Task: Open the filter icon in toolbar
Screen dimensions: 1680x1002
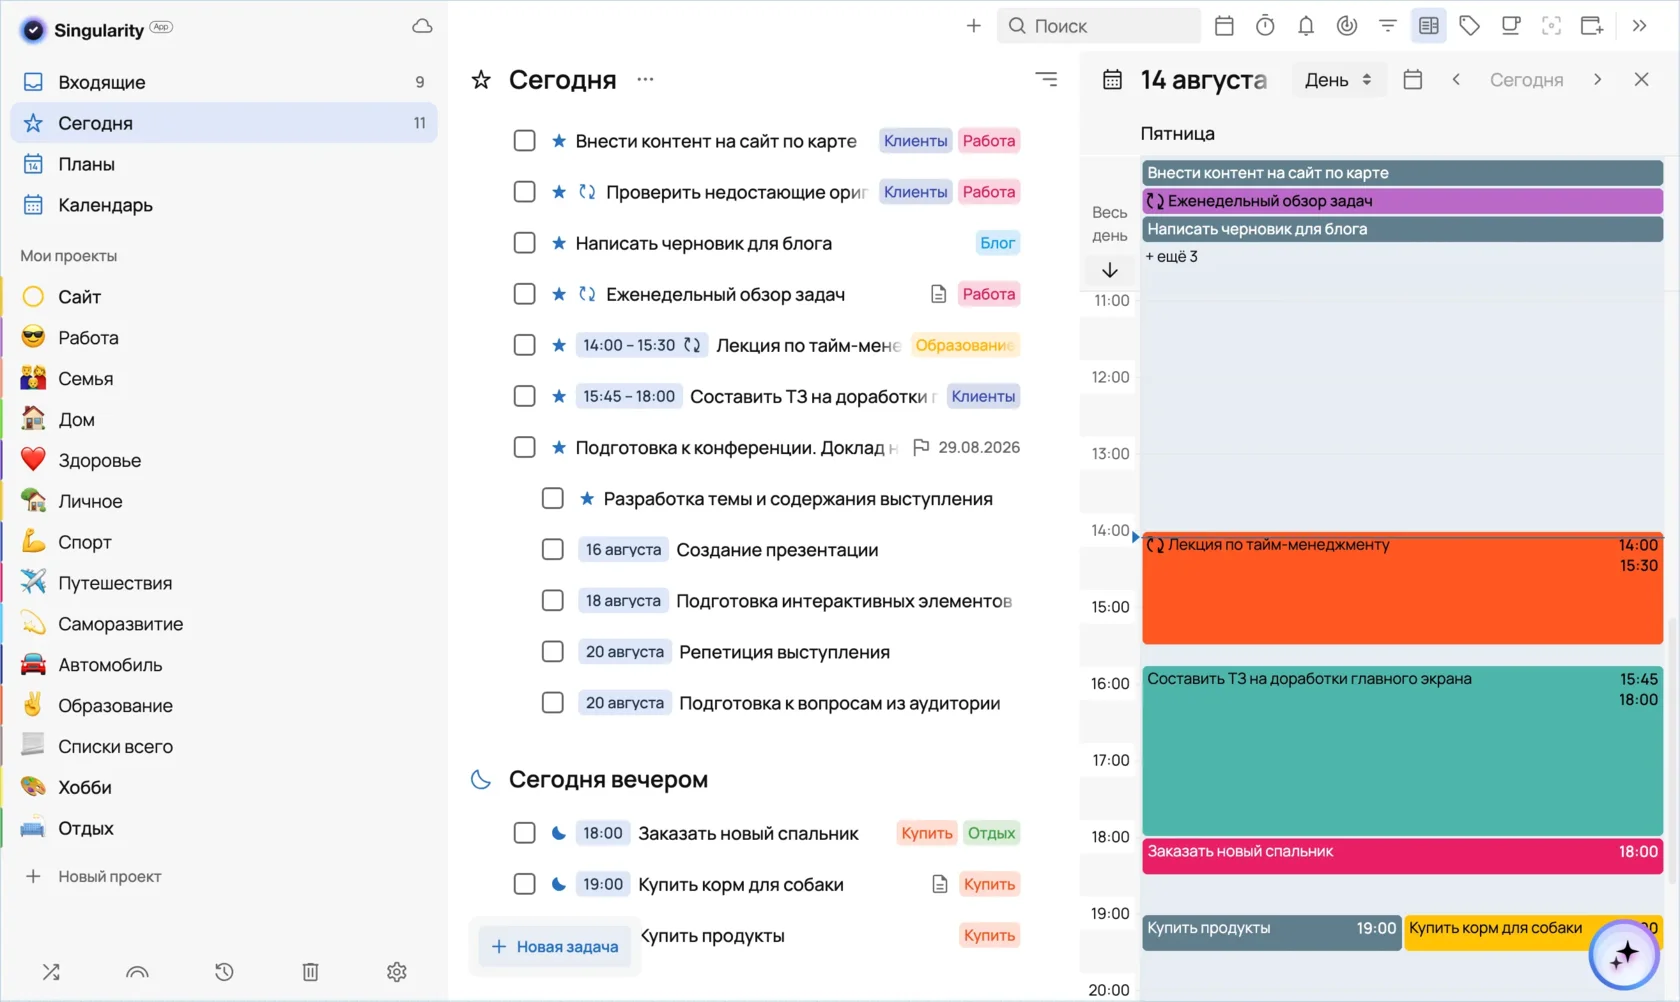Action: (1388, 26)
